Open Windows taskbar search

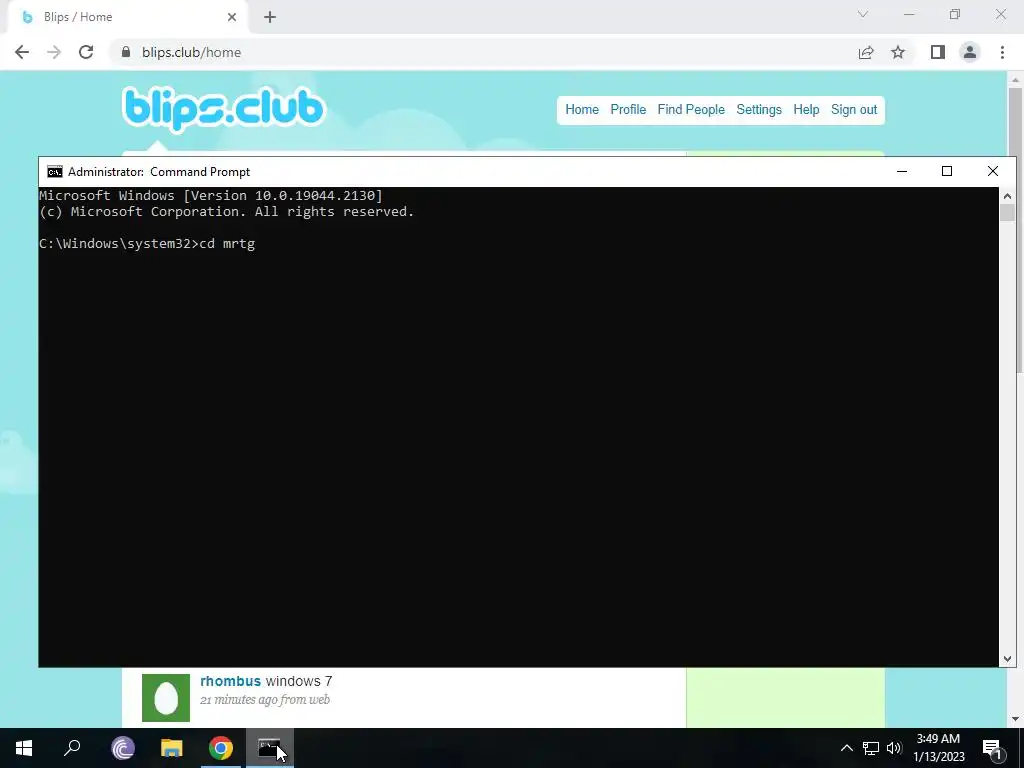pos(72,748)
